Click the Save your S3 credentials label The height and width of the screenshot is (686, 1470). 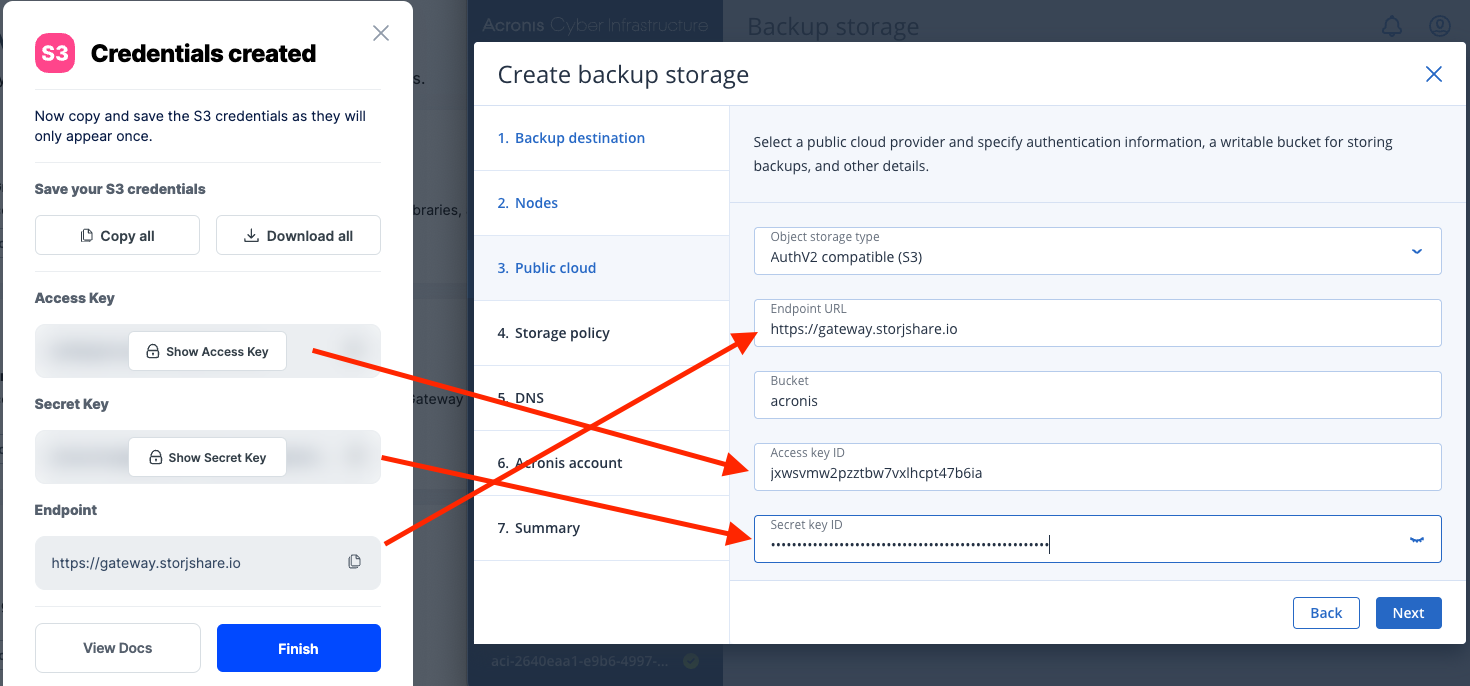click(x=120, y=189)
